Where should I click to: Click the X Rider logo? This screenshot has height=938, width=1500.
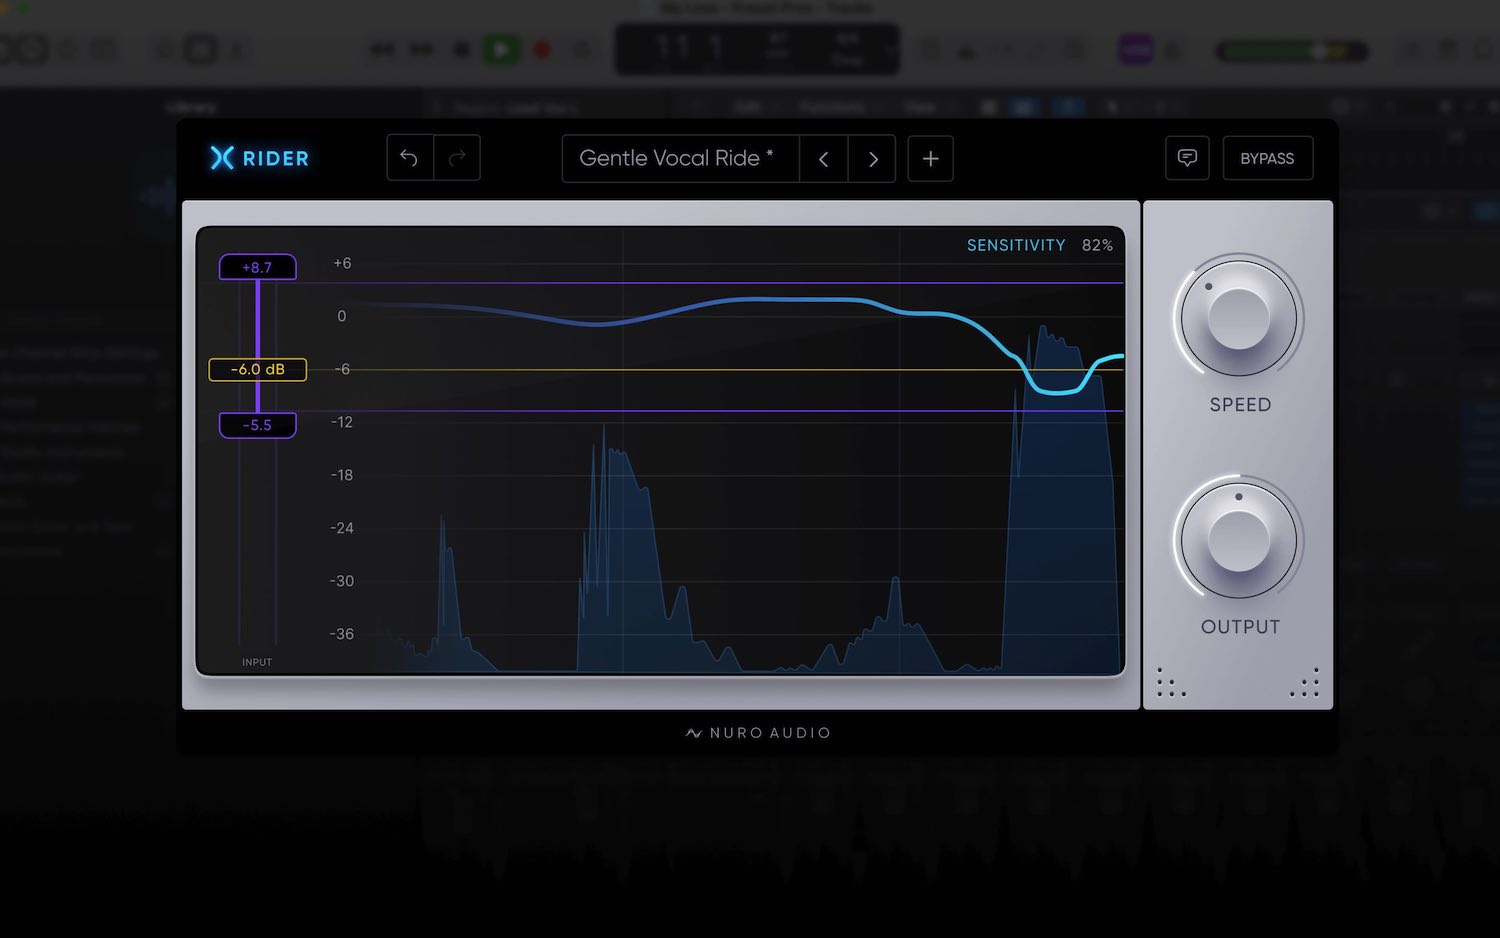[260, 158]
